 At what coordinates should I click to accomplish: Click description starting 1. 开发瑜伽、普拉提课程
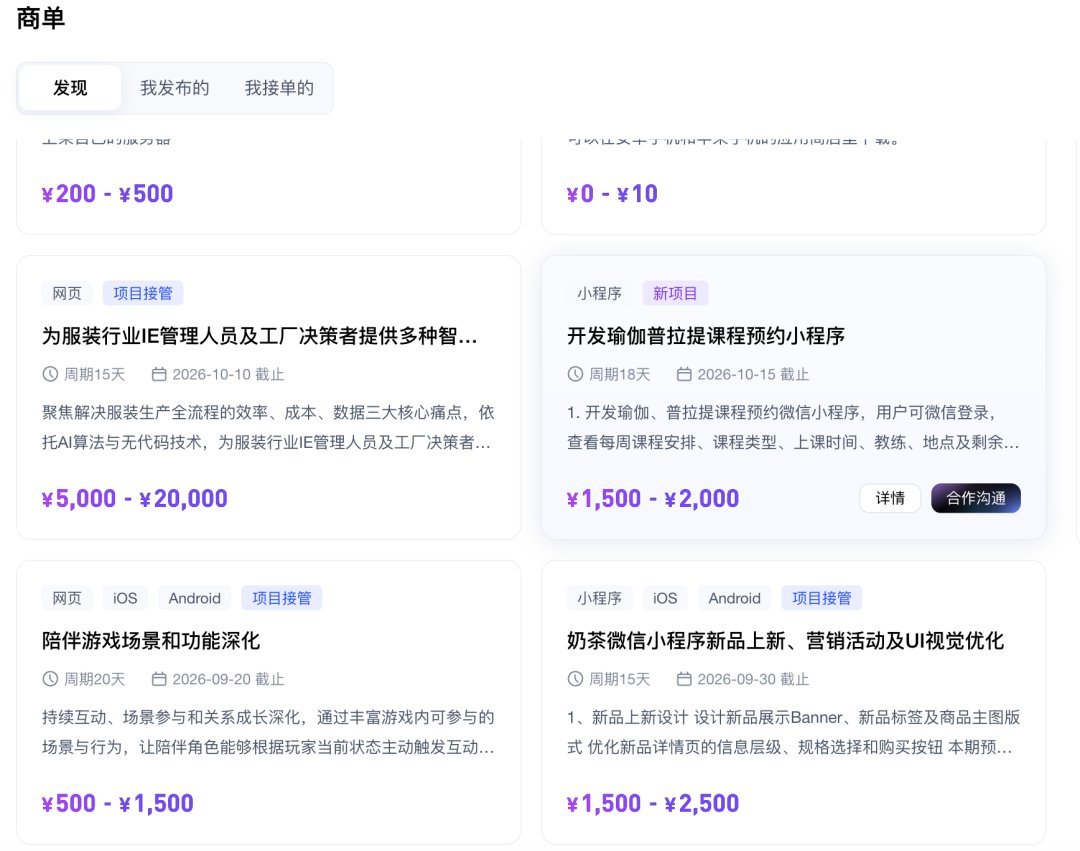point(793,428)
